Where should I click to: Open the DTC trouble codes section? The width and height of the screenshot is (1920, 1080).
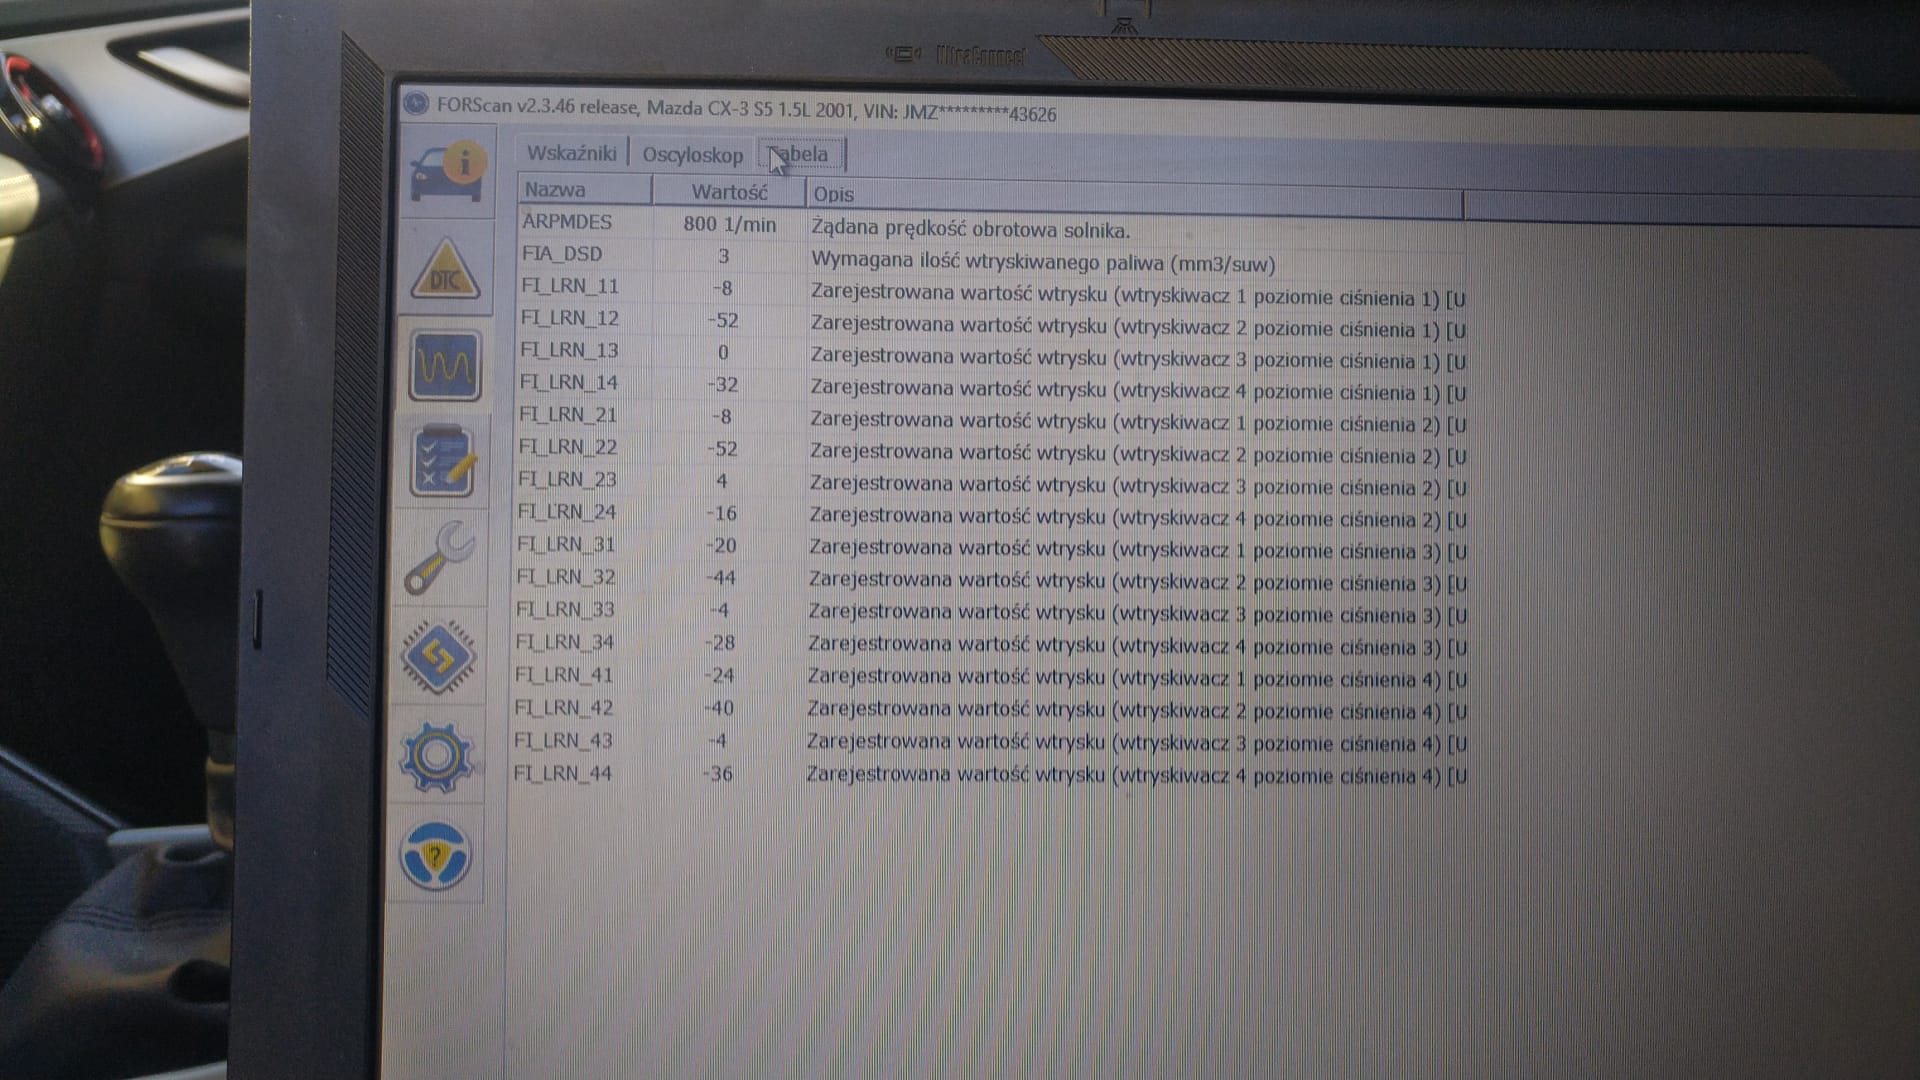[x=445, y=271]
